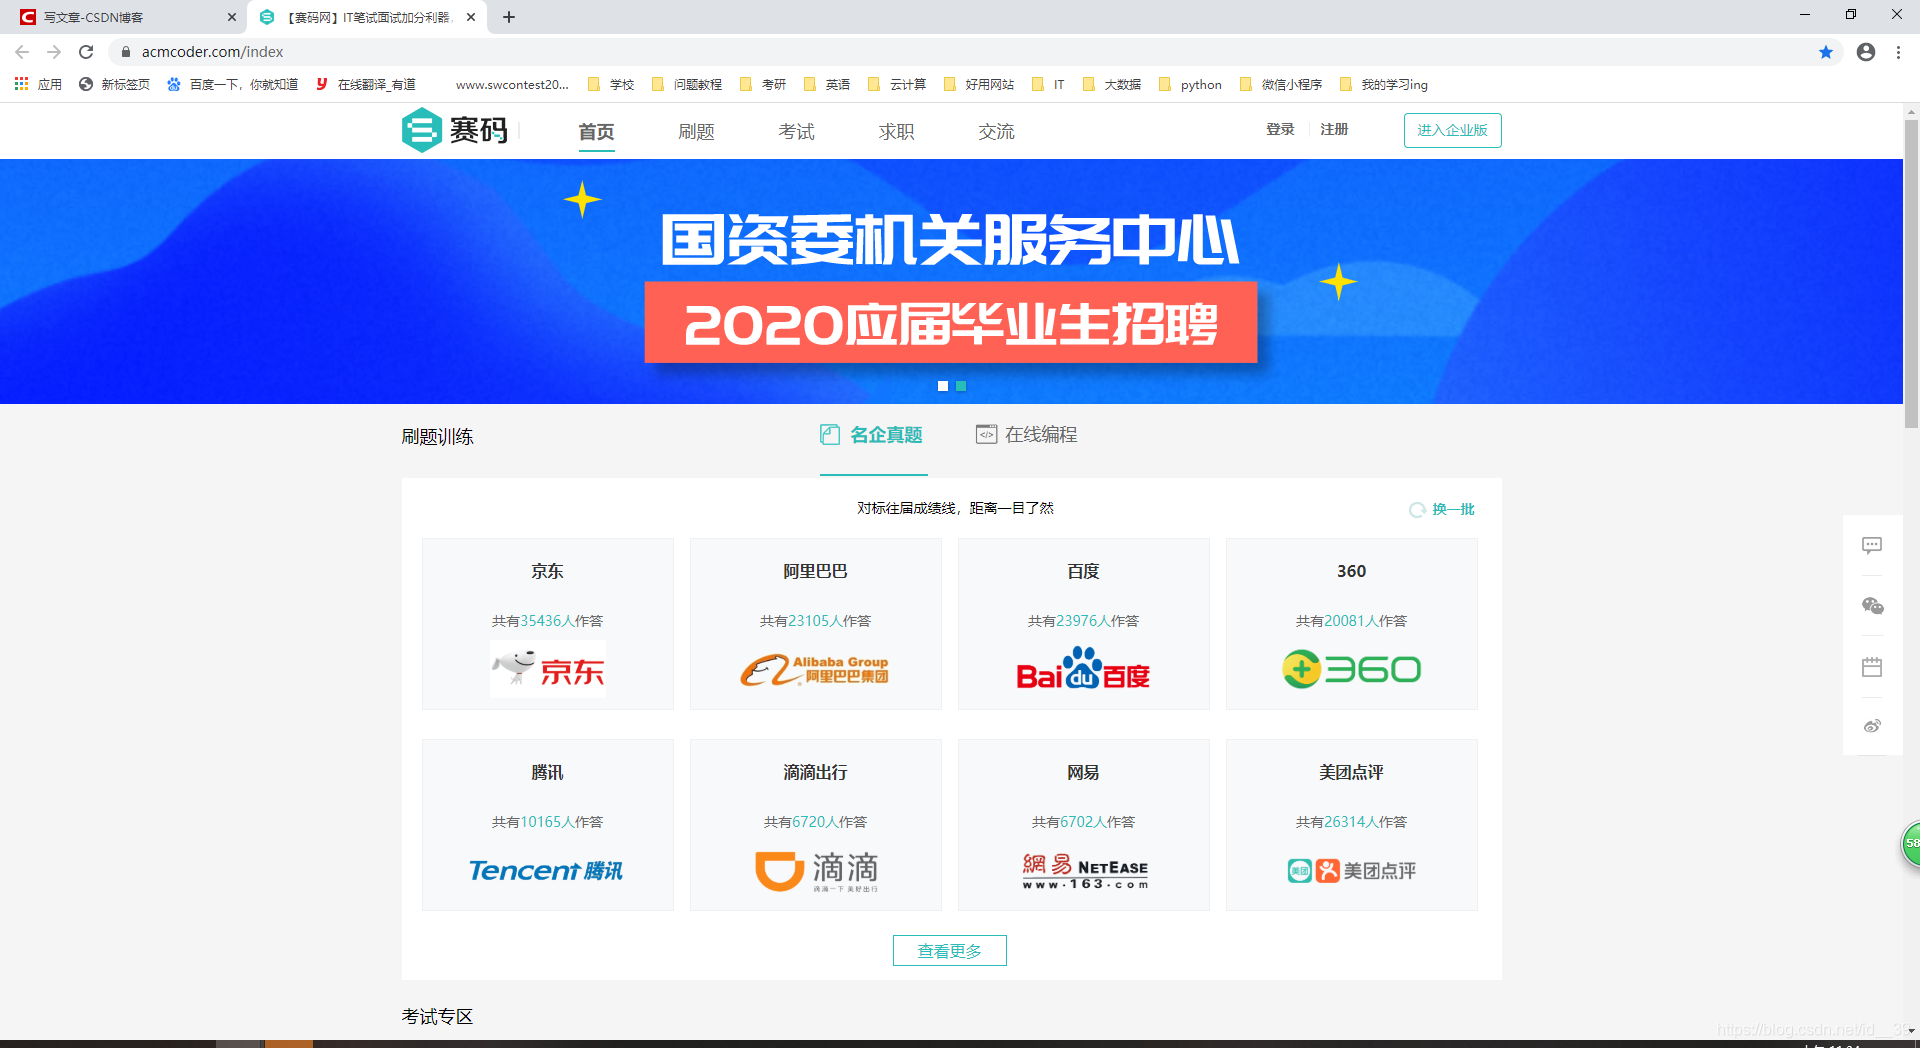
Task: Close the 赛码网 tab
Action: [471, 17]
